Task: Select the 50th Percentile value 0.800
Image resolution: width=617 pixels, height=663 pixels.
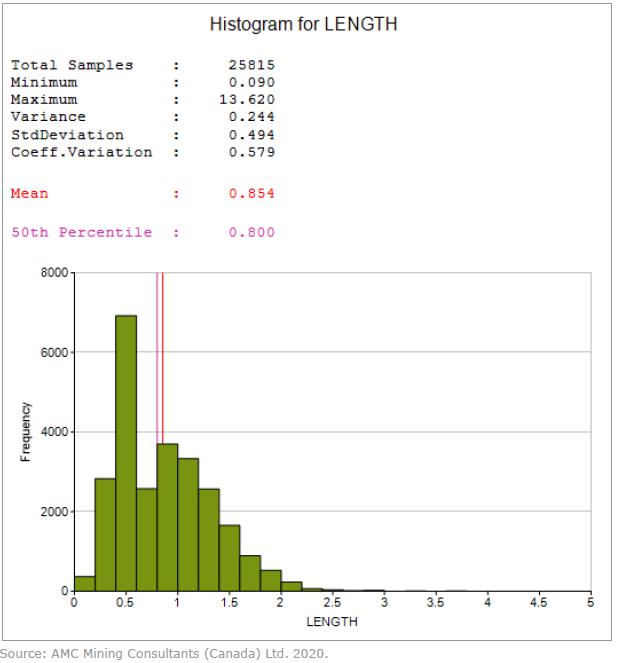Action: coord(251,233)
